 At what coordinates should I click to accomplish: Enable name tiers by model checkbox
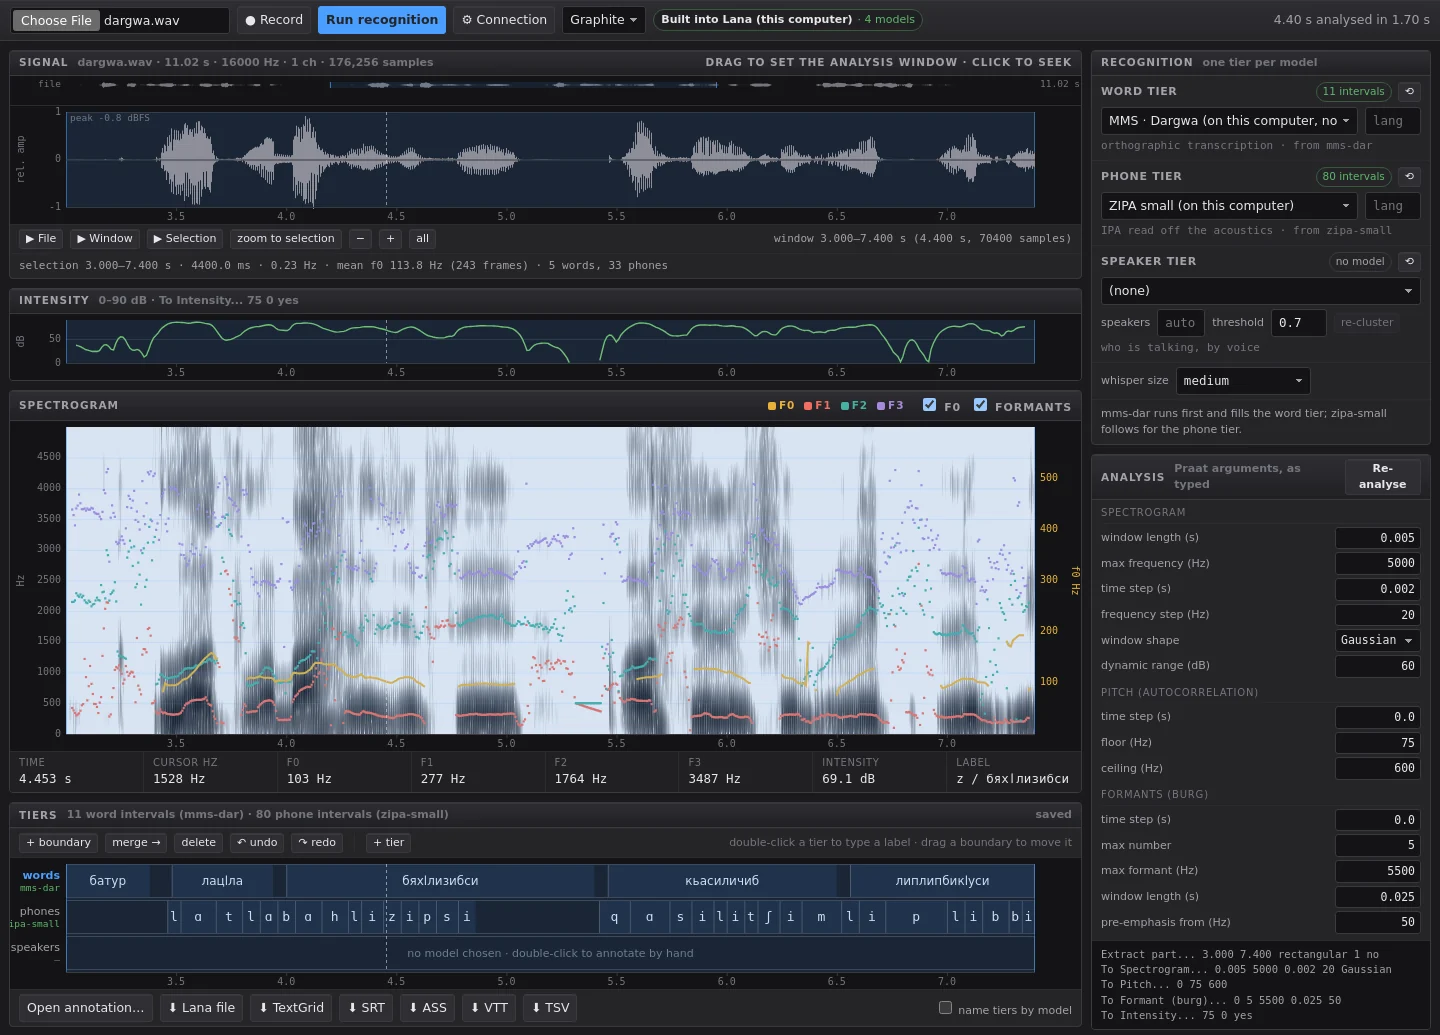click(x=945, y=1008)
